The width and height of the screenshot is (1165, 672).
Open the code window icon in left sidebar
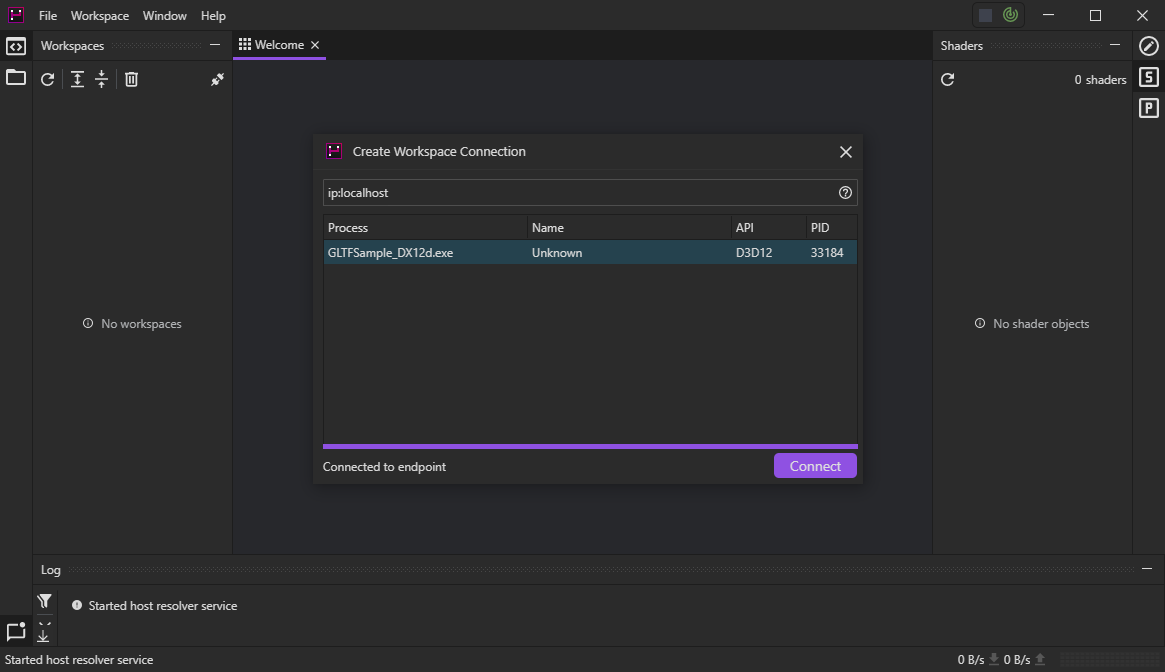coord(16,46)
